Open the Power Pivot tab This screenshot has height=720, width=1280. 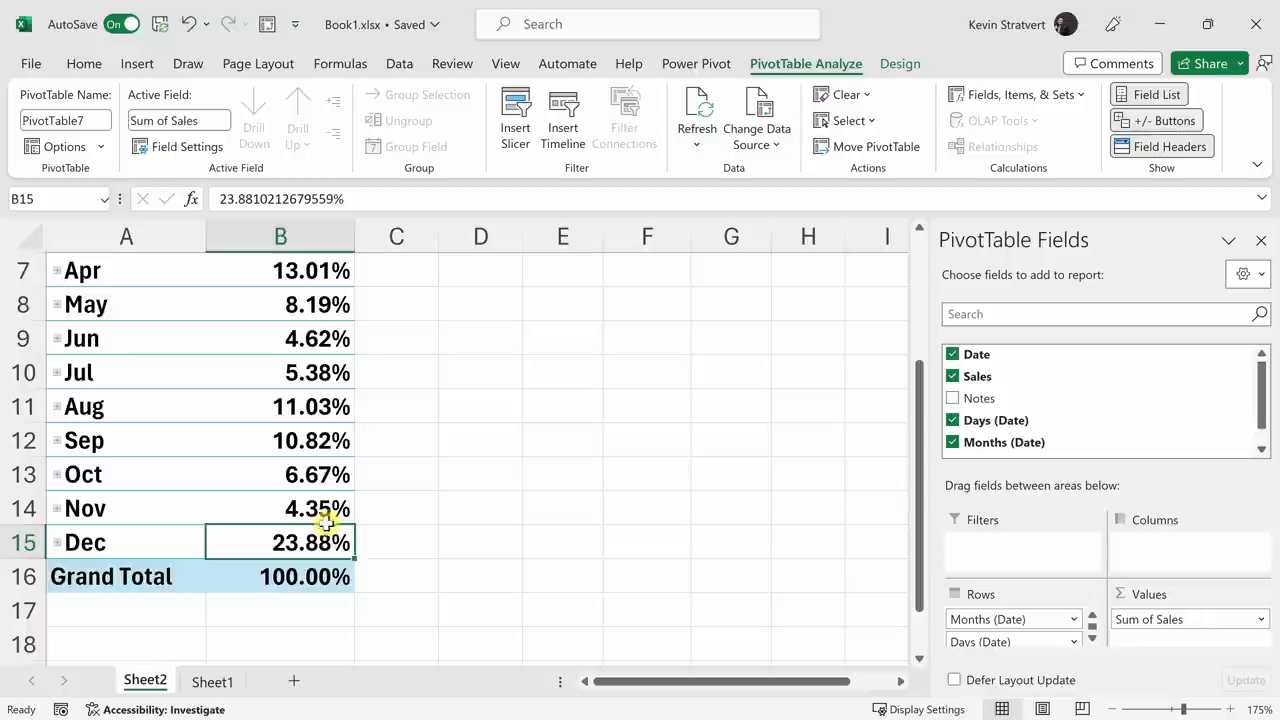696,63
